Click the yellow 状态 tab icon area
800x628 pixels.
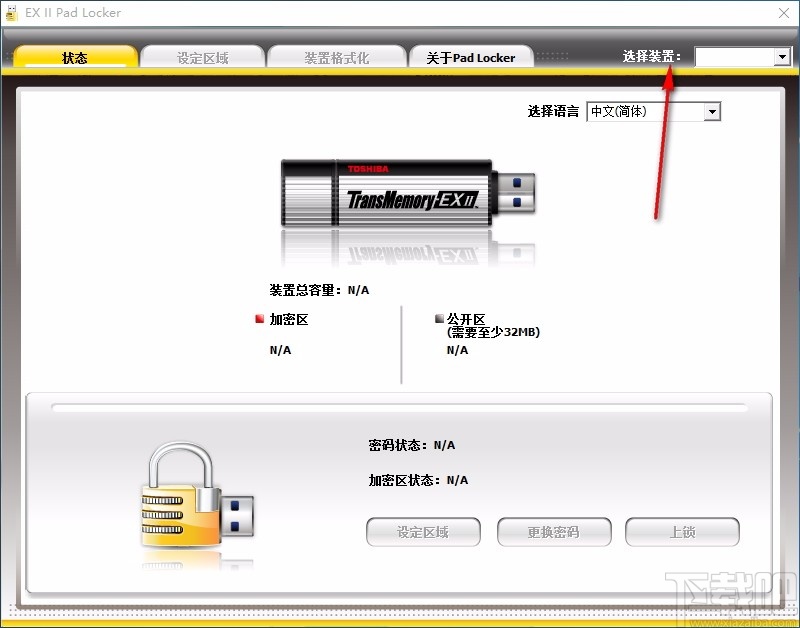click(75, 58)
